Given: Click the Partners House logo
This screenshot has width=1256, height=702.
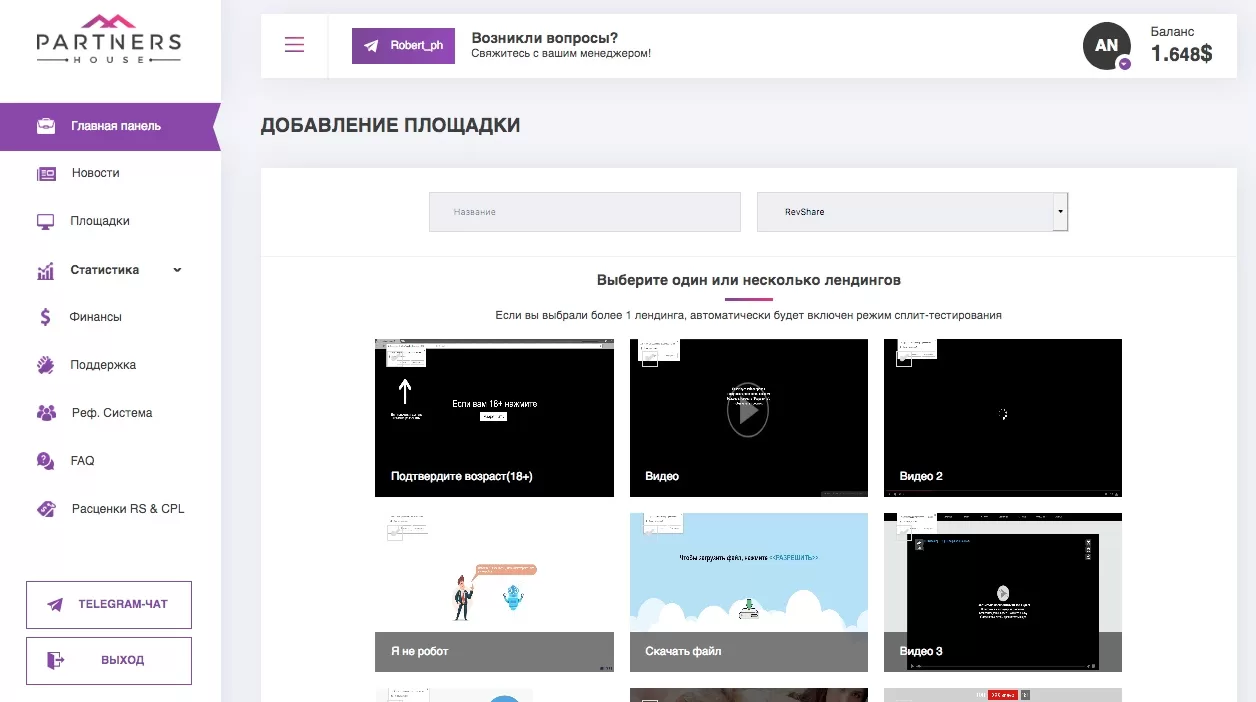Looking at the screenshot, I should tap(109, 40).
